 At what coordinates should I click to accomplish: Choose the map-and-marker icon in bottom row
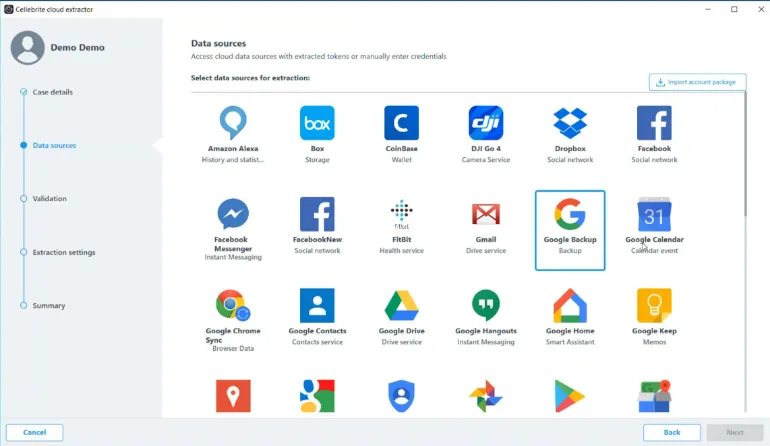[654, 396]
